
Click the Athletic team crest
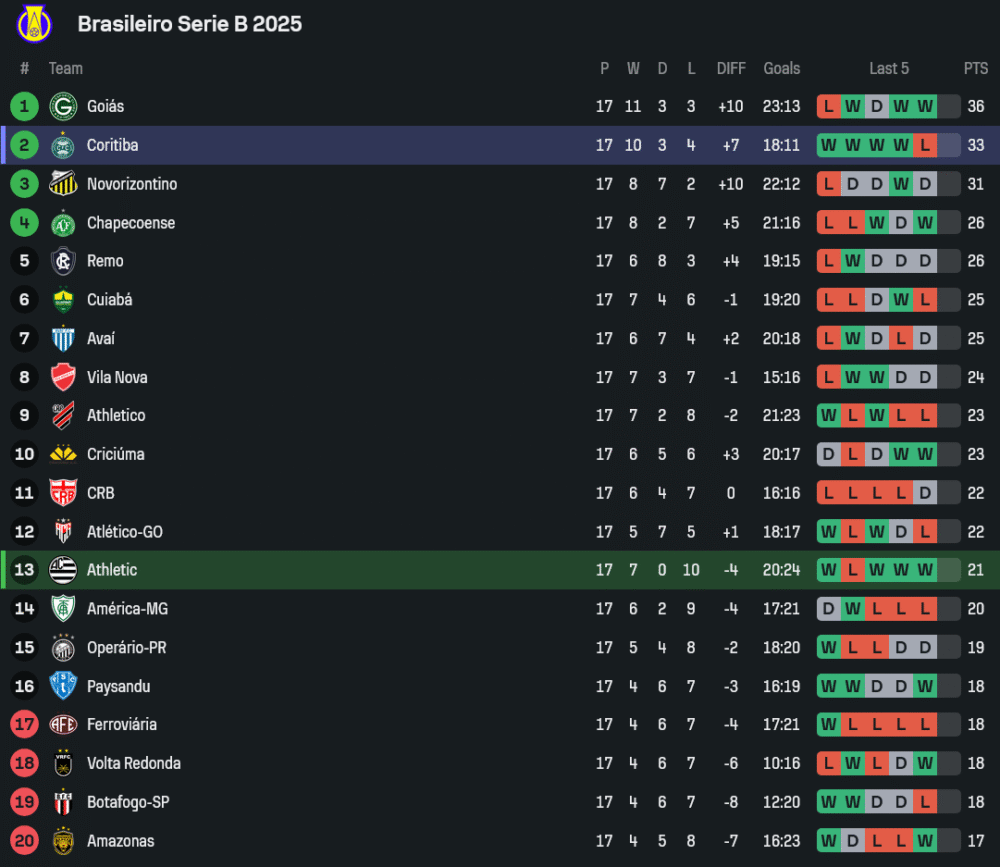tap(63, 570)
